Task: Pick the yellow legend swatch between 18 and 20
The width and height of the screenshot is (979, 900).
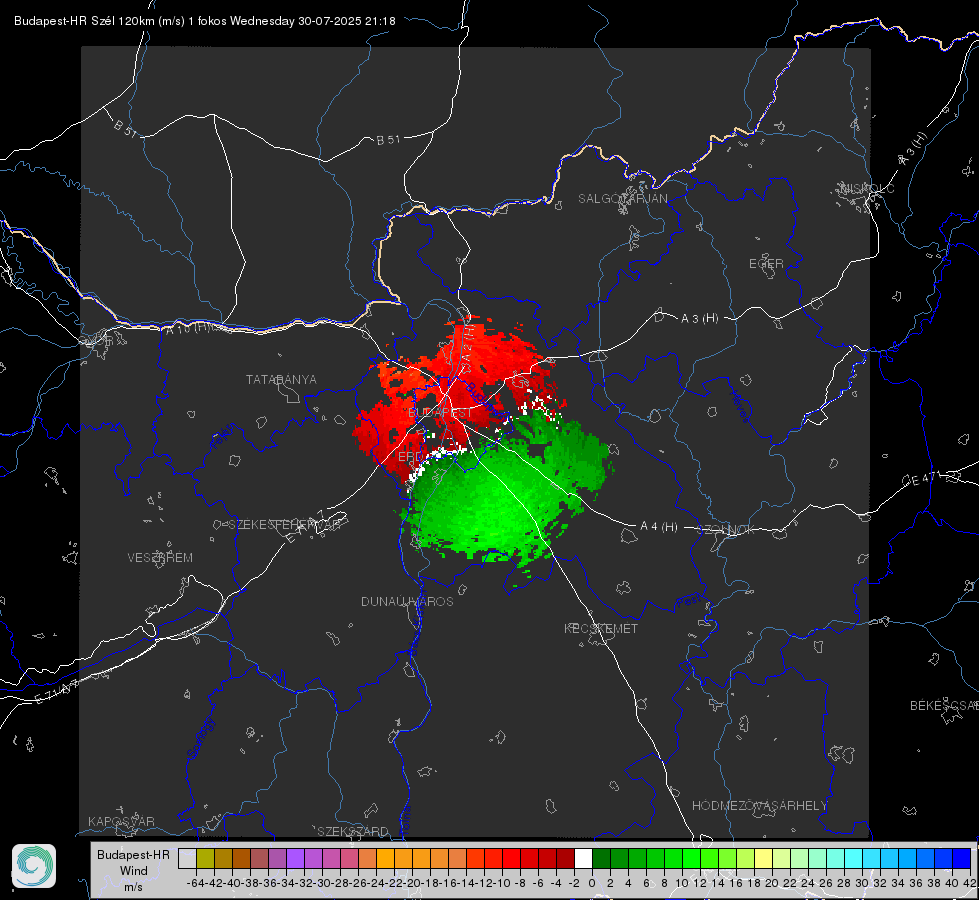Action: 763,858
